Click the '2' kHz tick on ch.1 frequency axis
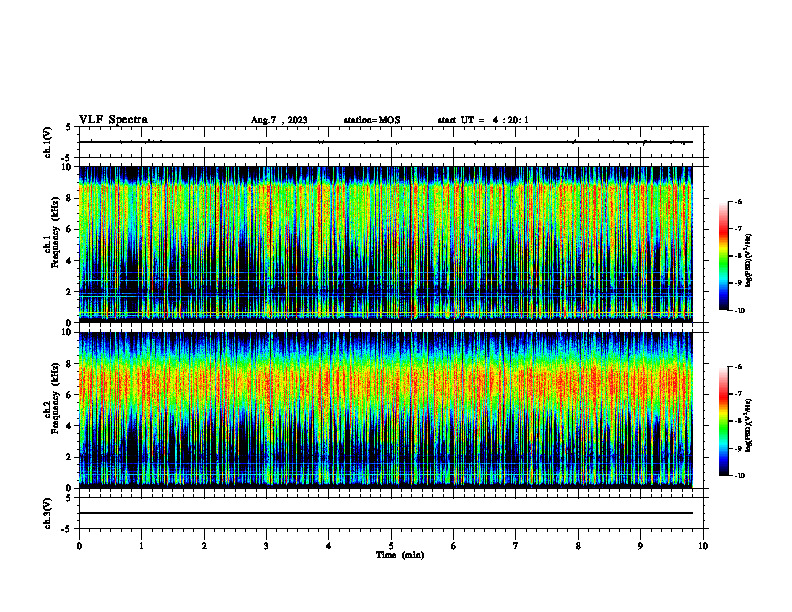 70,292
